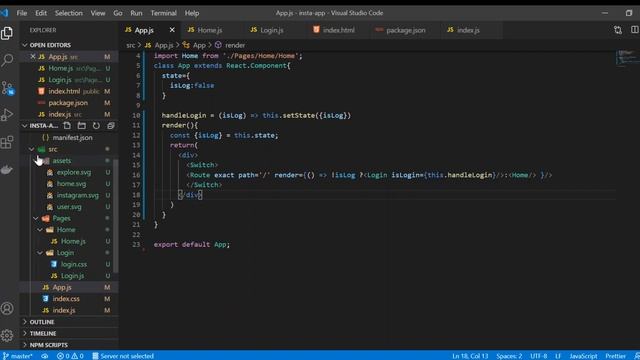
Task: Switch to the Home.js tab
Action: click(213, 30)
